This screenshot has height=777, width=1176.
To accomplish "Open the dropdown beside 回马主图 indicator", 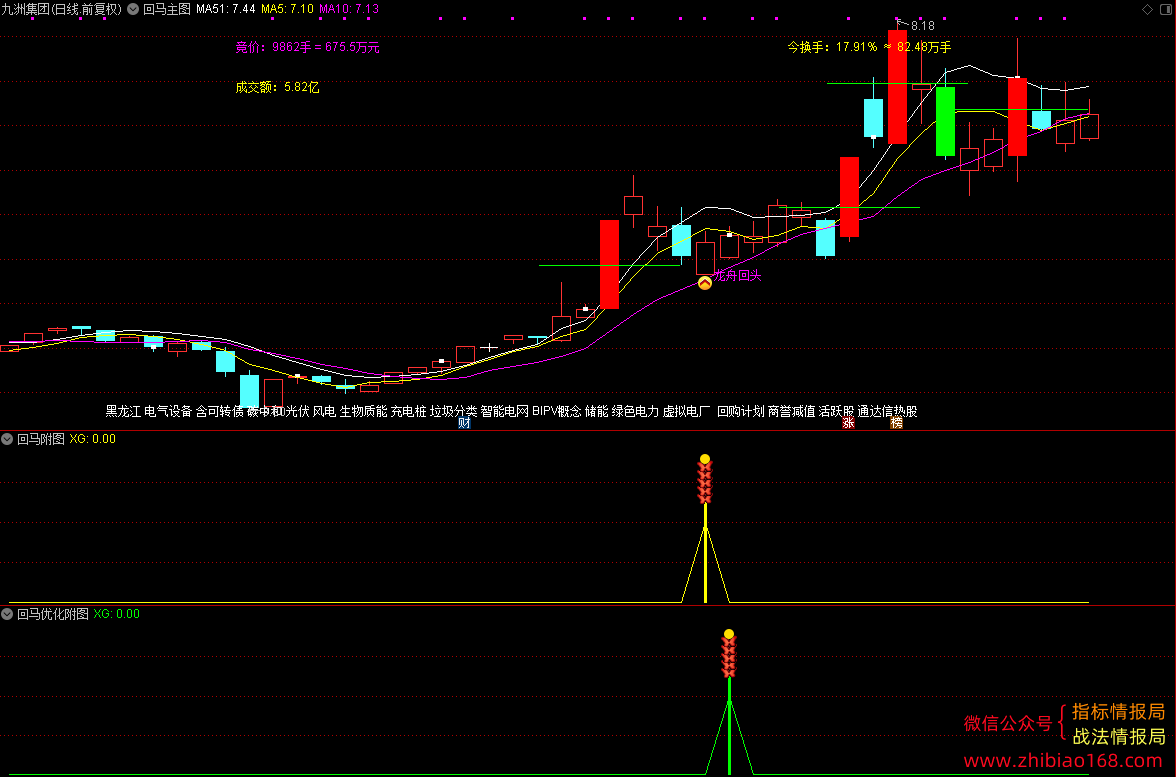I will coord(133,9).
